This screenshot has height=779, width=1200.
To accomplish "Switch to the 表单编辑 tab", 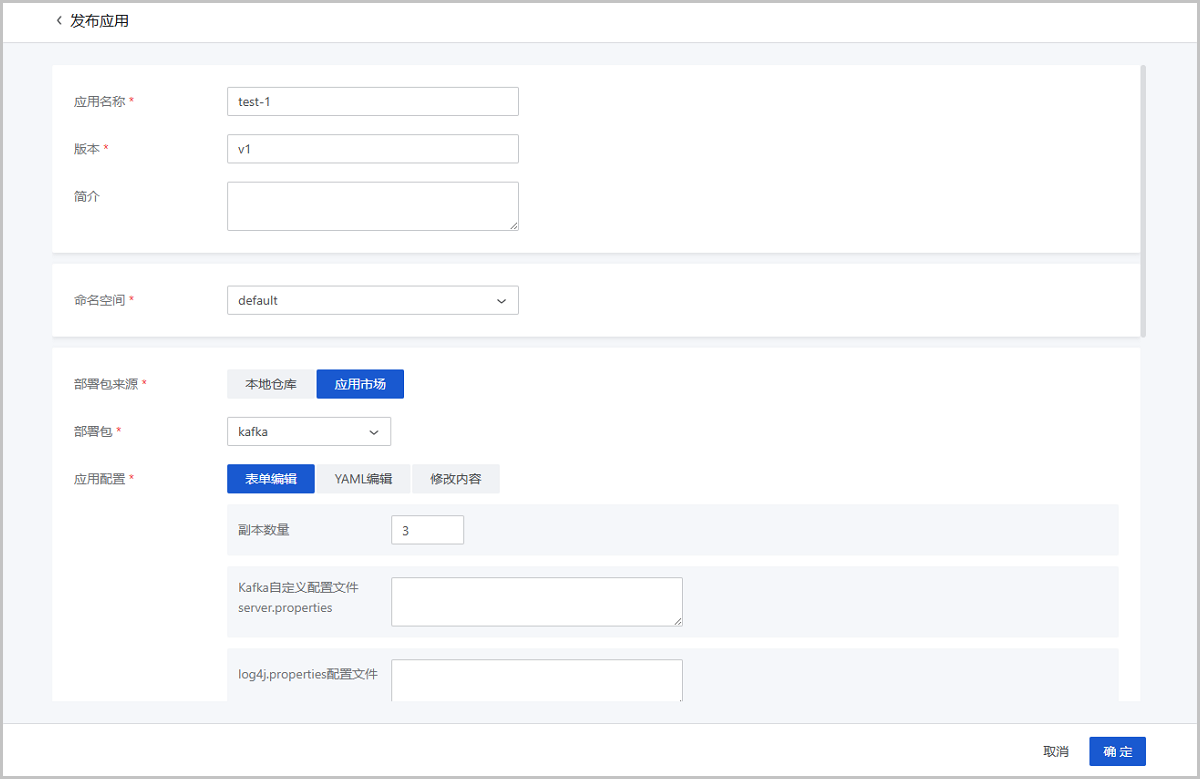I will coord(271,479).
